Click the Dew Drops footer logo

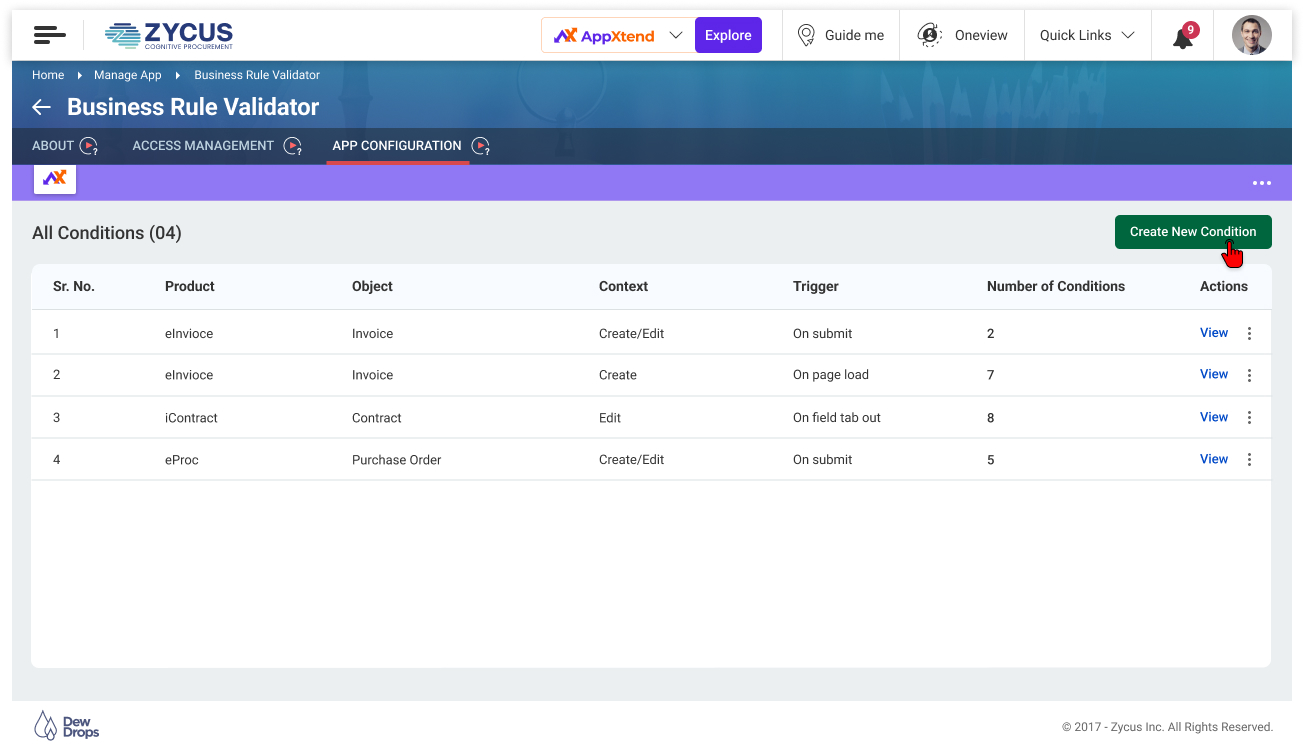67,726
